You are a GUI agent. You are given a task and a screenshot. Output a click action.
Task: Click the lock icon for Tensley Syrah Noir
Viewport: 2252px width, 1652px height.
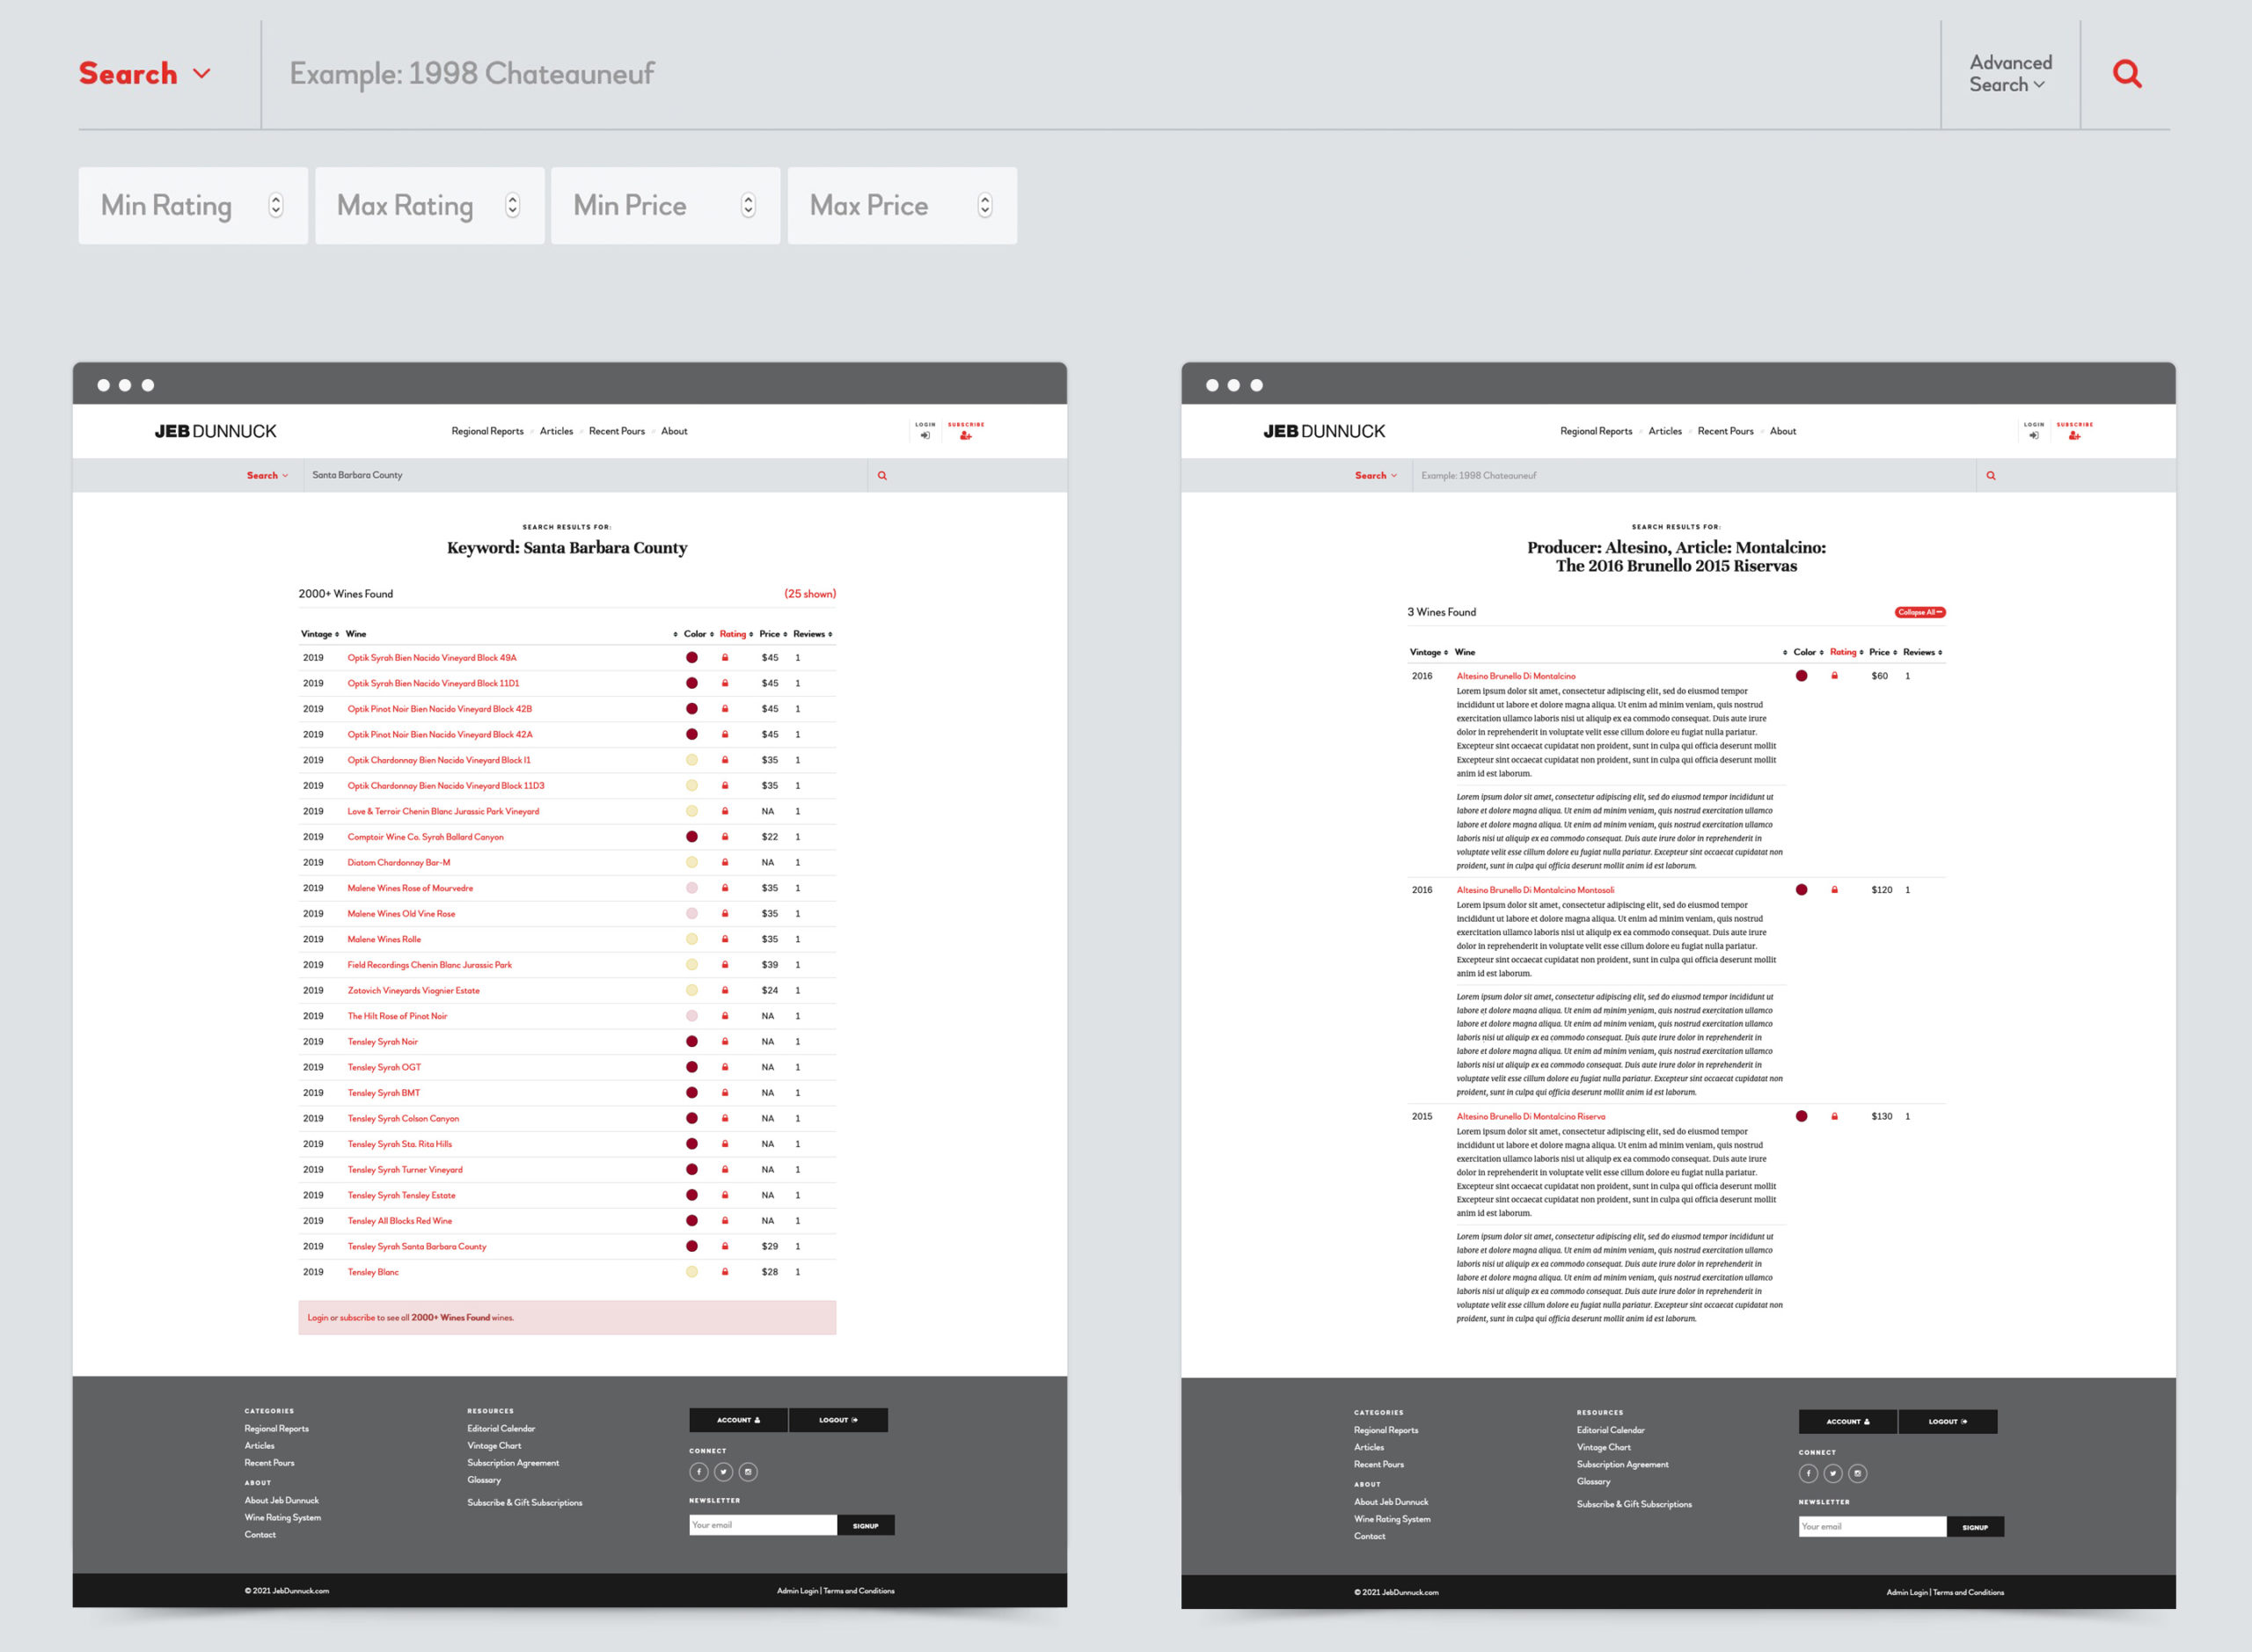pyautogui.click(x=725, y=1041)
